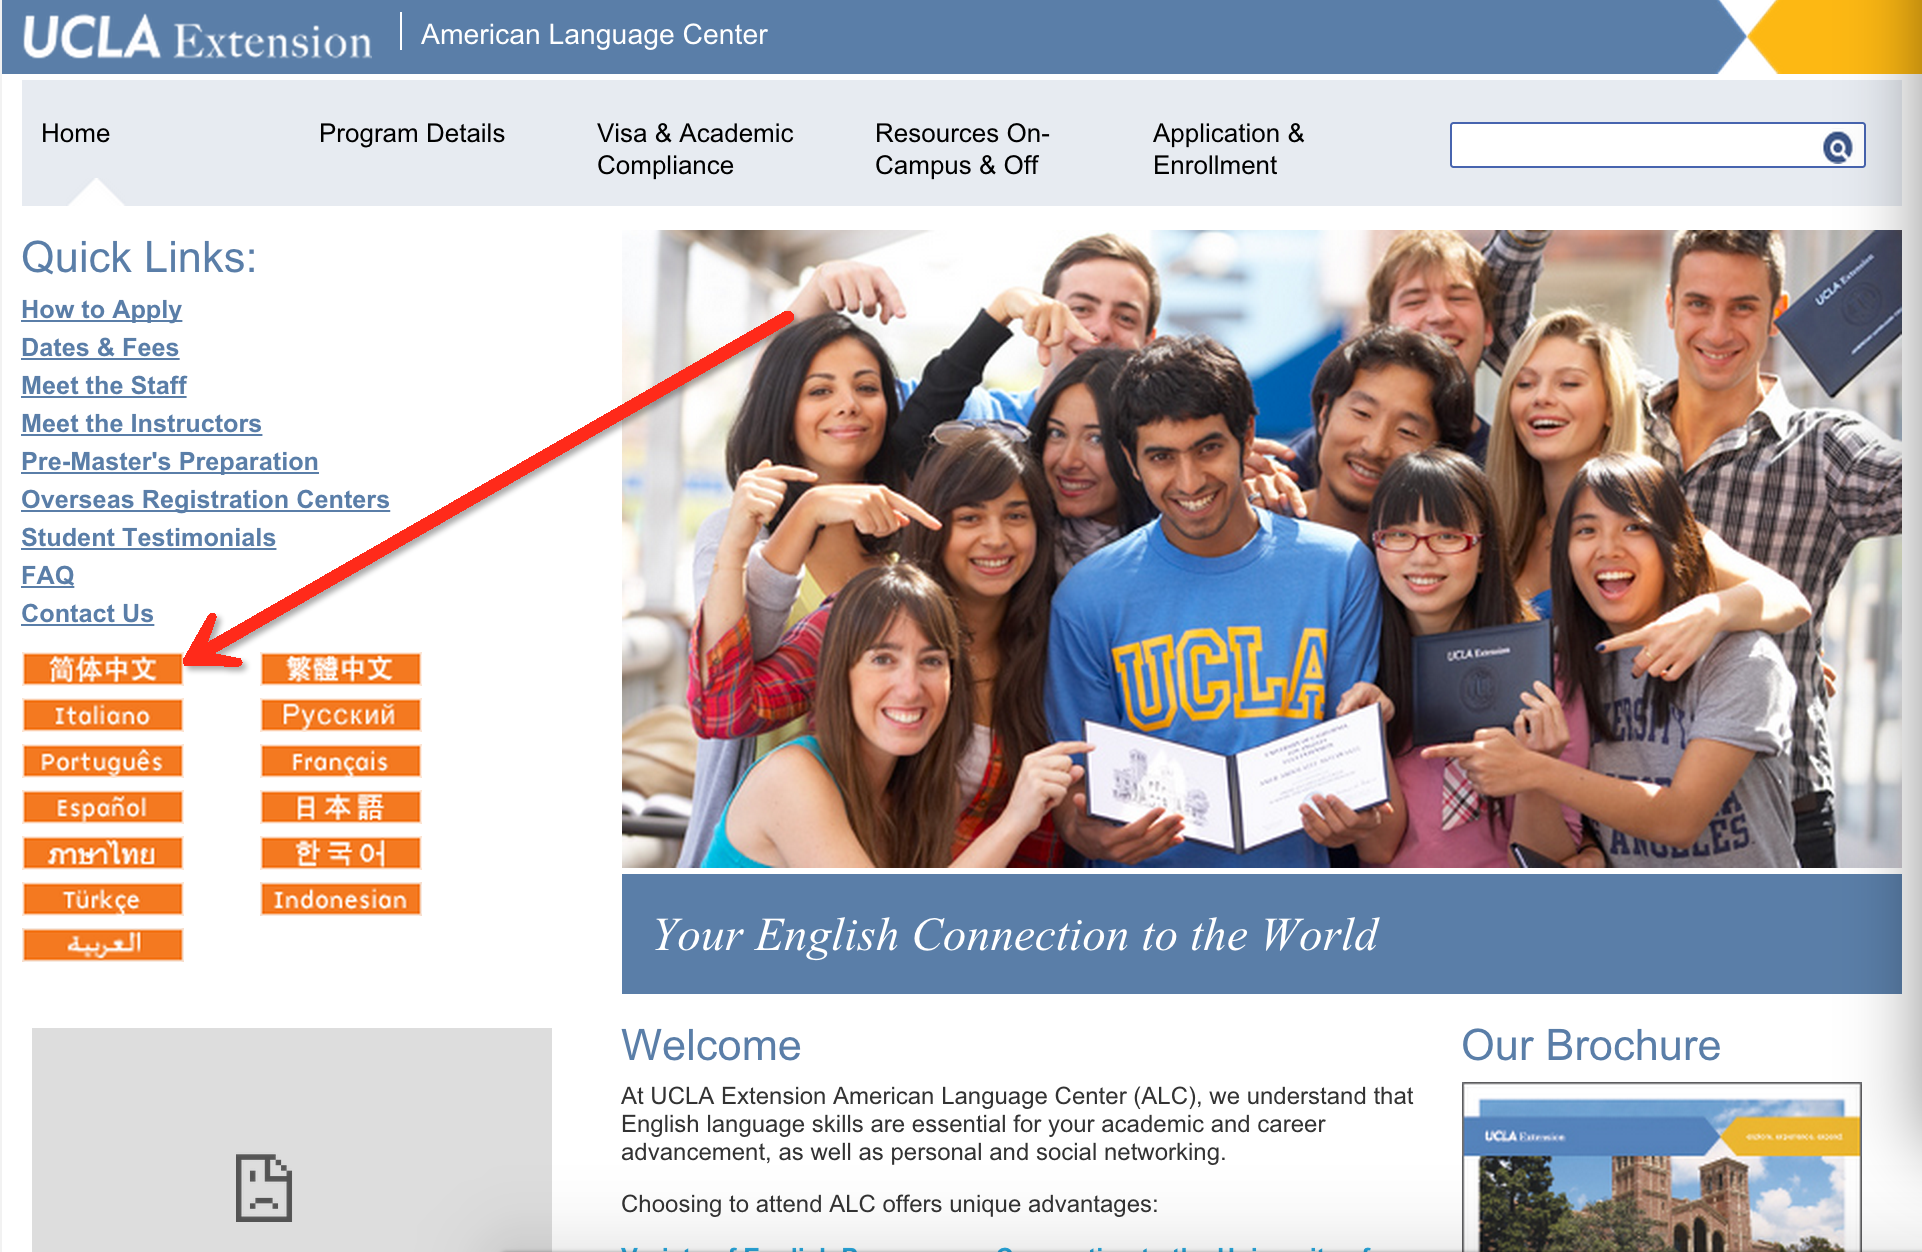
Task: Open Resources On-Campus & Off menu
Action: coord(962,149)
